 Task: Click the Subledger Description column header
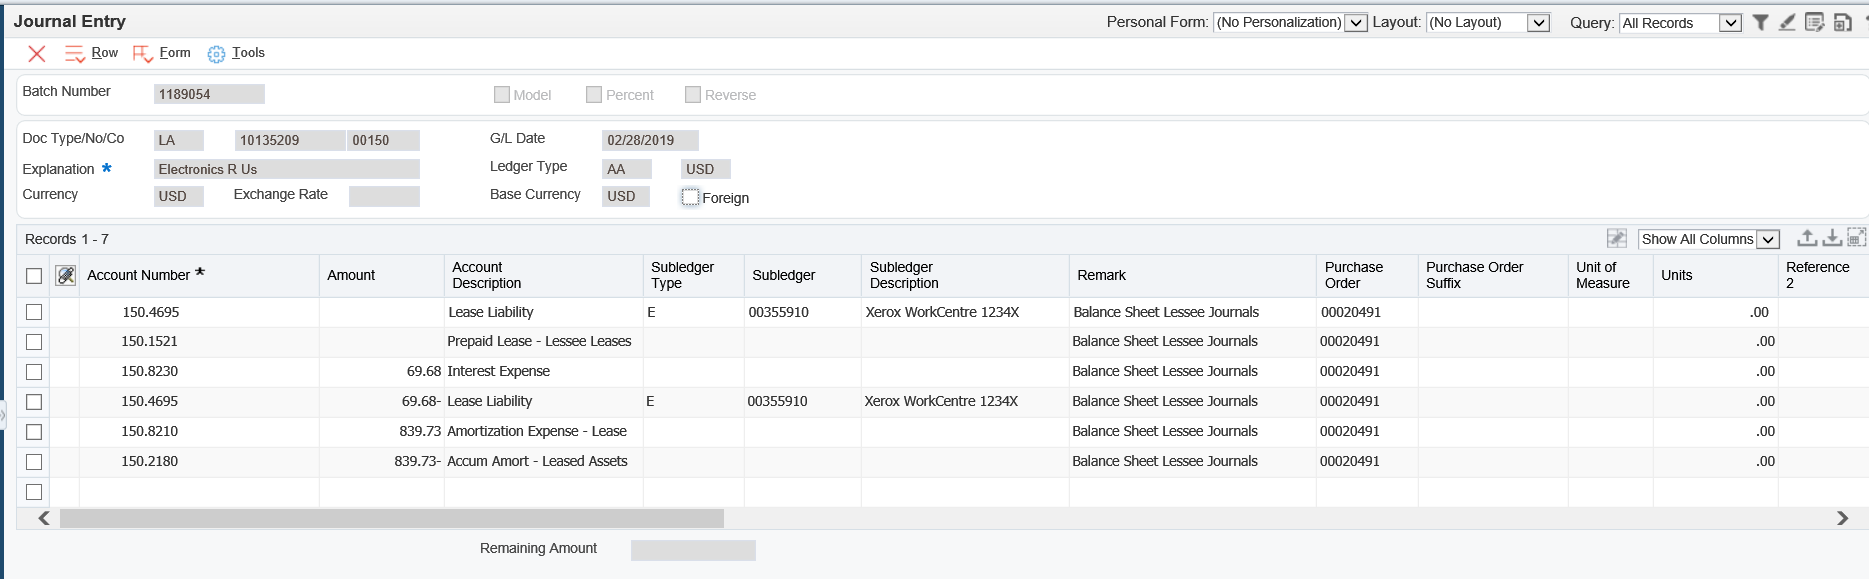pyautogui.click(x=965, y=275)
